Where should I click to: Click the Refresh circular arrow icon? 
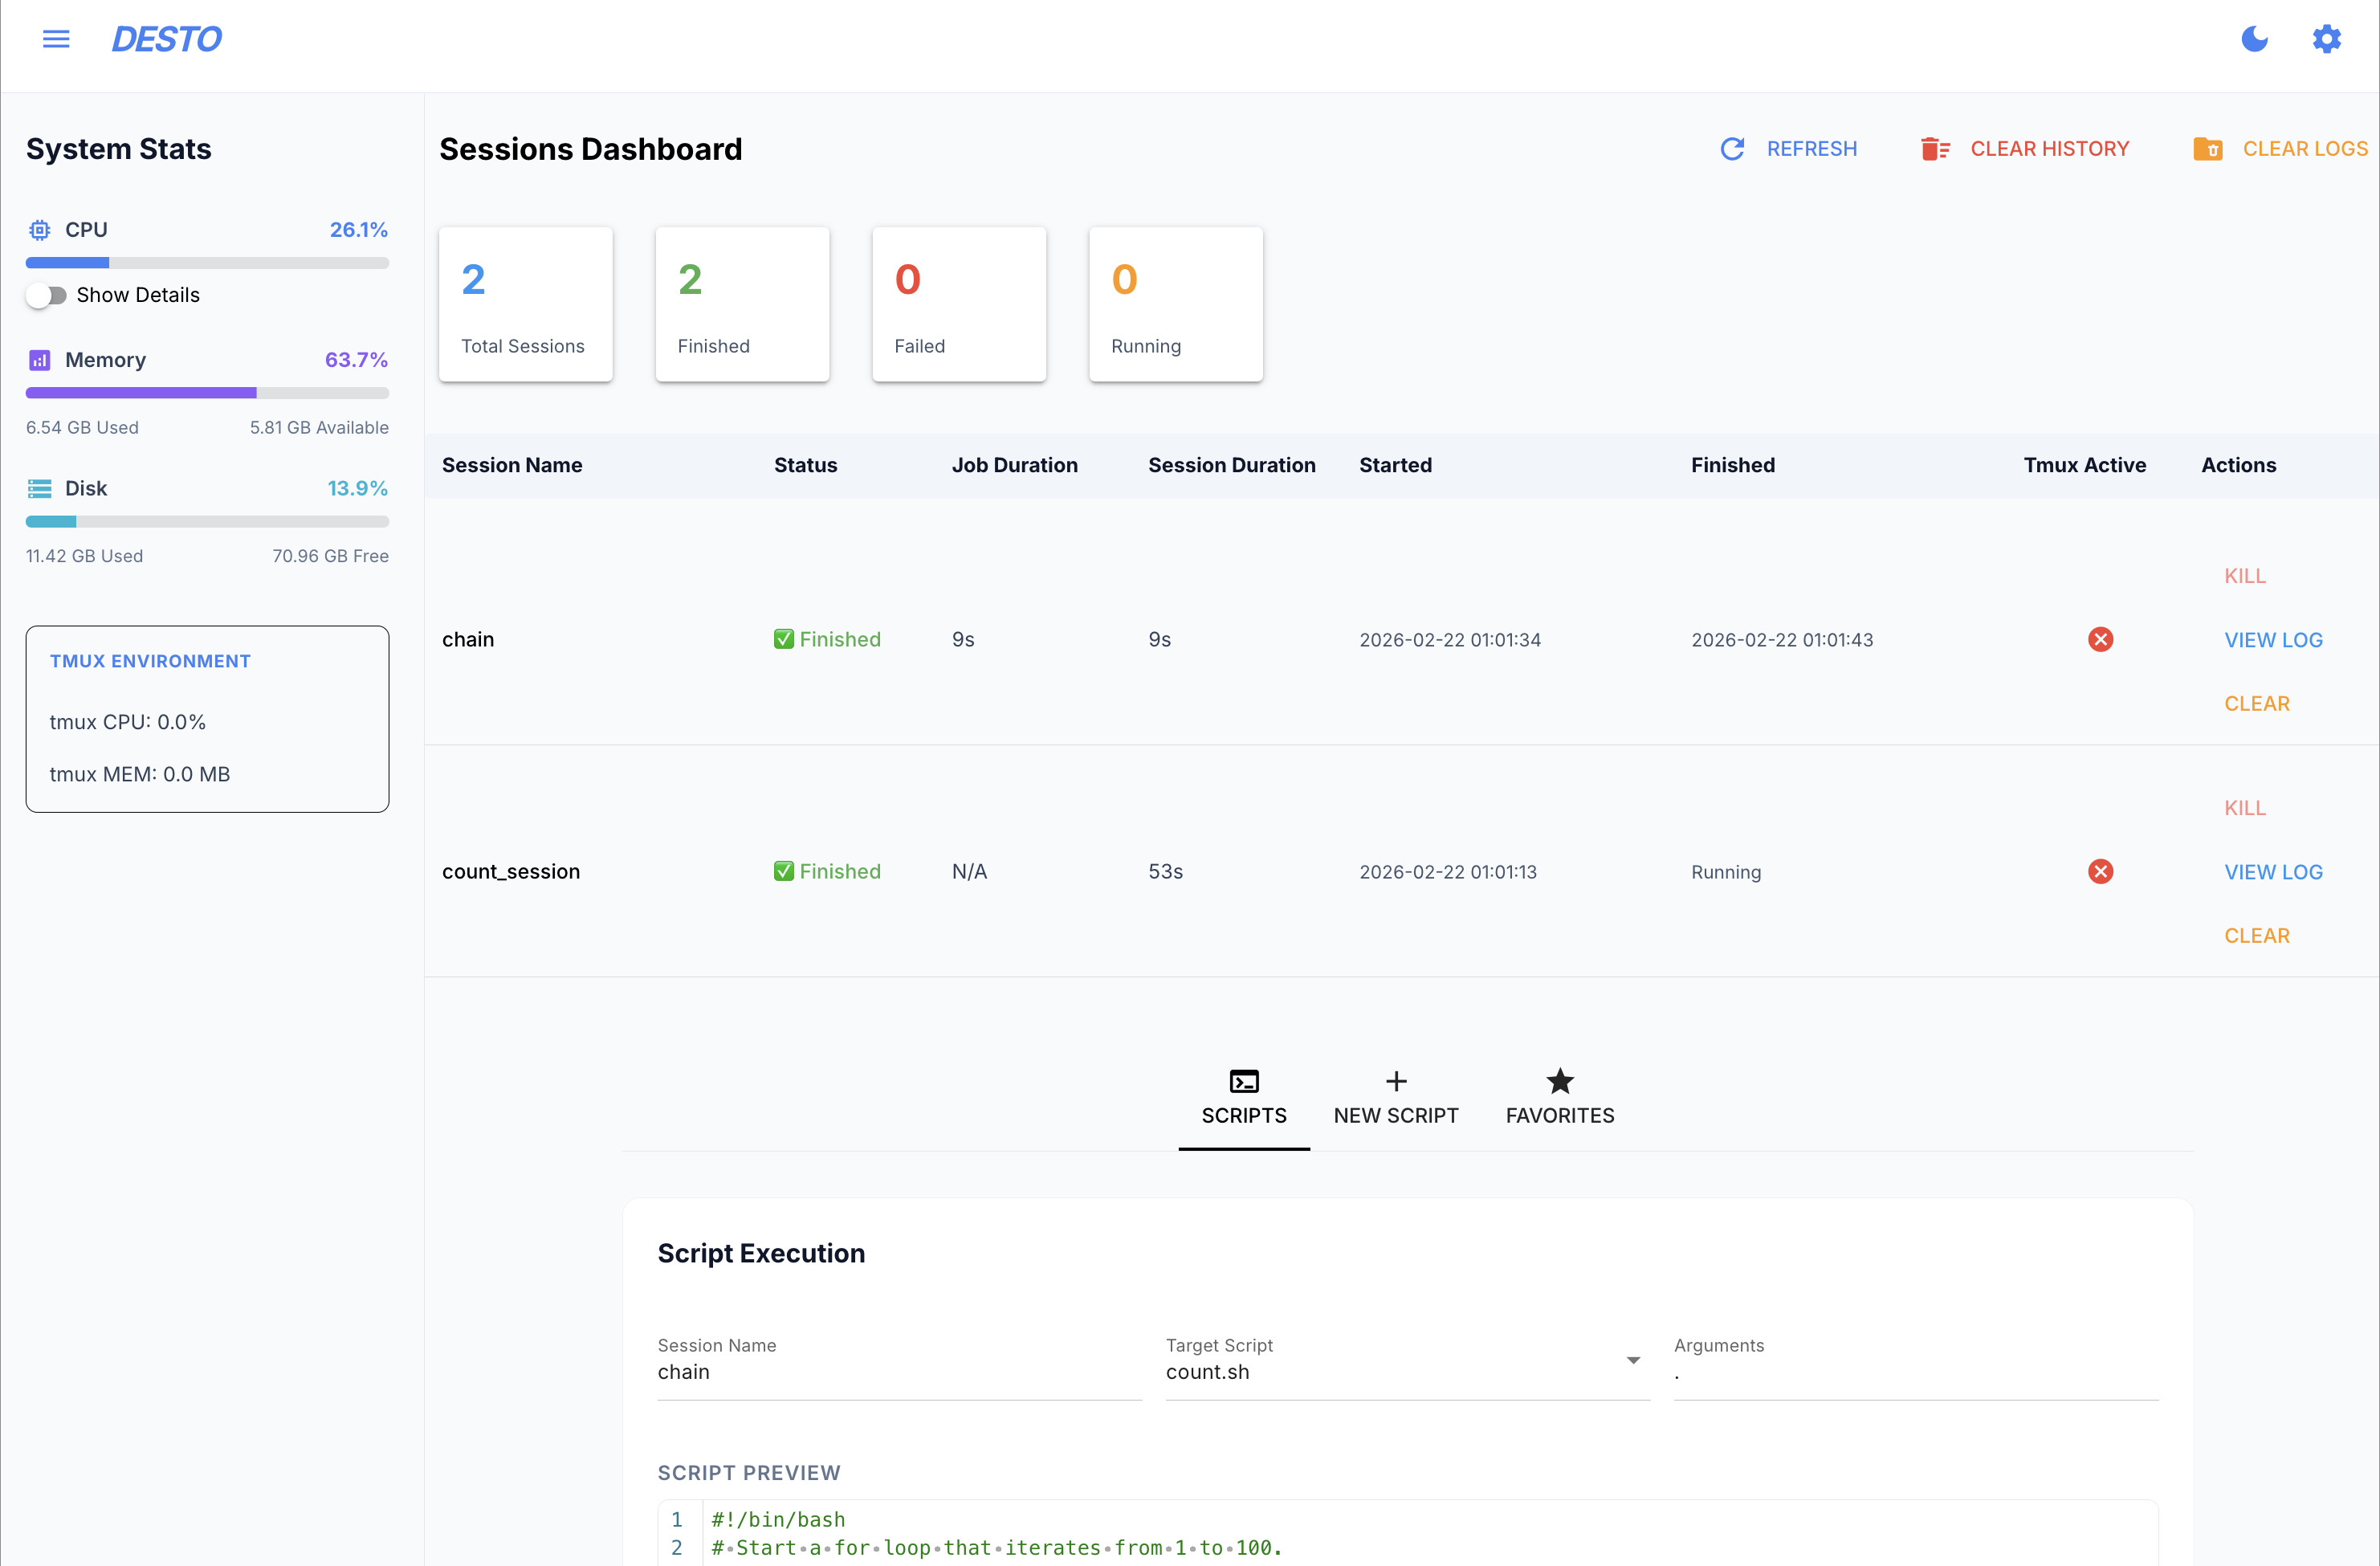1732,149
